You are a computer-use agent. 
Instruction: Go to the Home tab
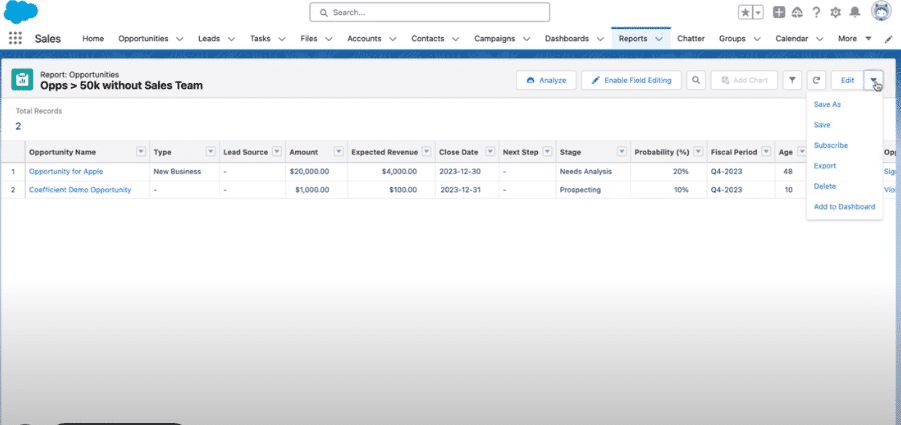point(93,38)
